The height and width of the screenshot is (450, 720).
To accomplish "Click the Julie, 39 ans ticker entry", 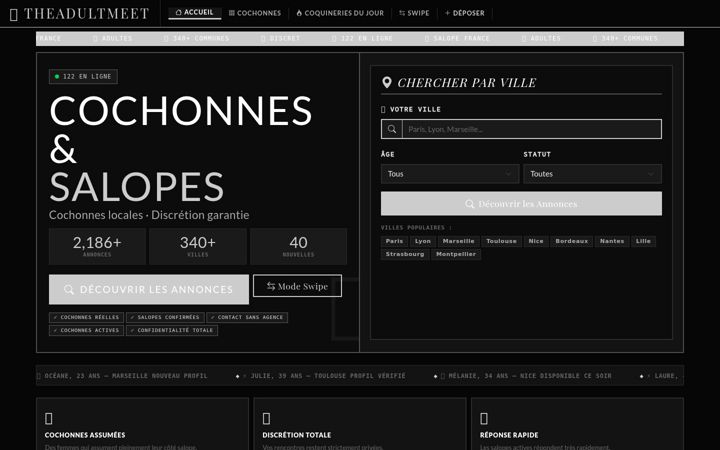I will click(x=324, y=376).
